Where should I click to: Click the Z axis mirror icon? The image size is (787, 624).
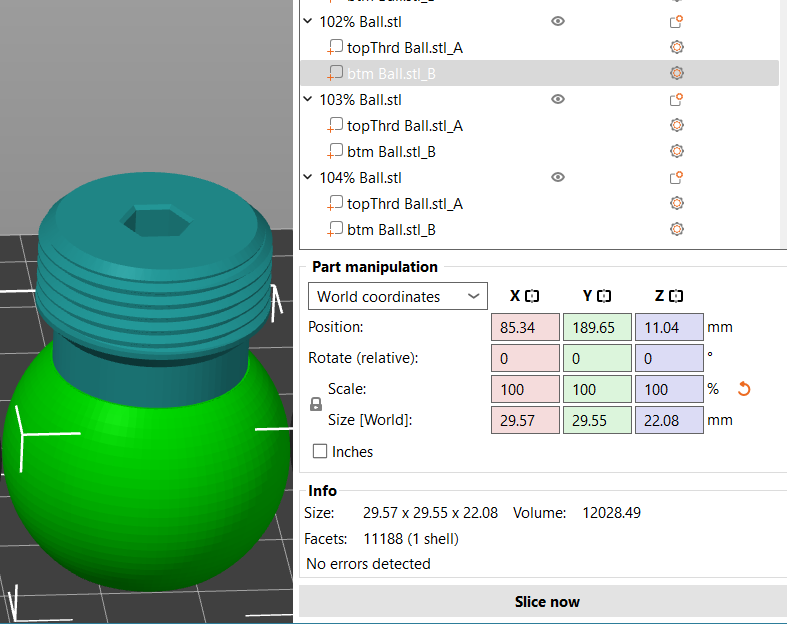[676, 296]
